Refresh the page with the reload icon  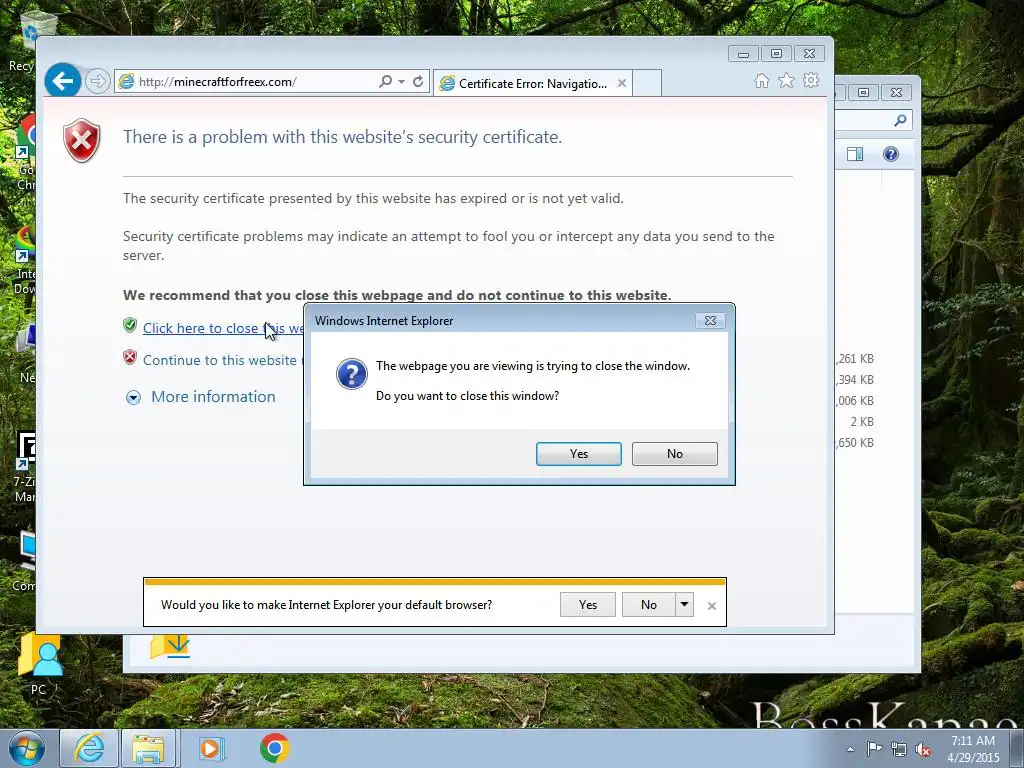coord(418,81)
